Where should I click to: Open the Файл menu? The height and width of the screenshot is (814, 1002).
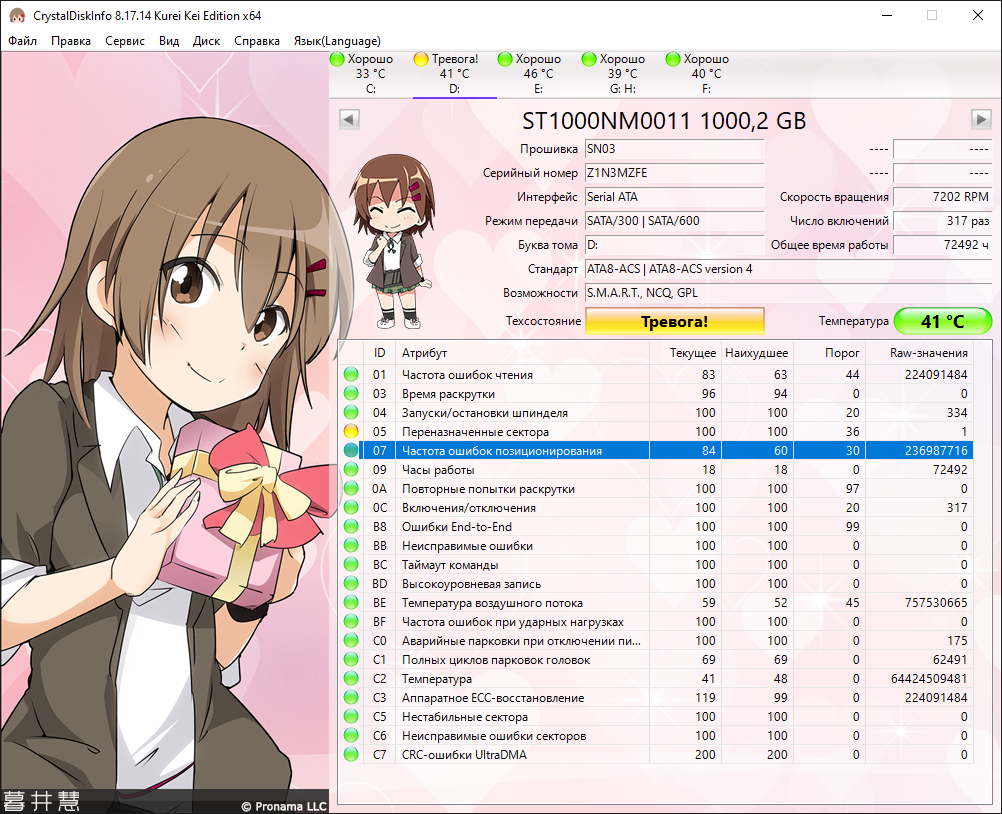pyautogui.click(x=22, y=41)
